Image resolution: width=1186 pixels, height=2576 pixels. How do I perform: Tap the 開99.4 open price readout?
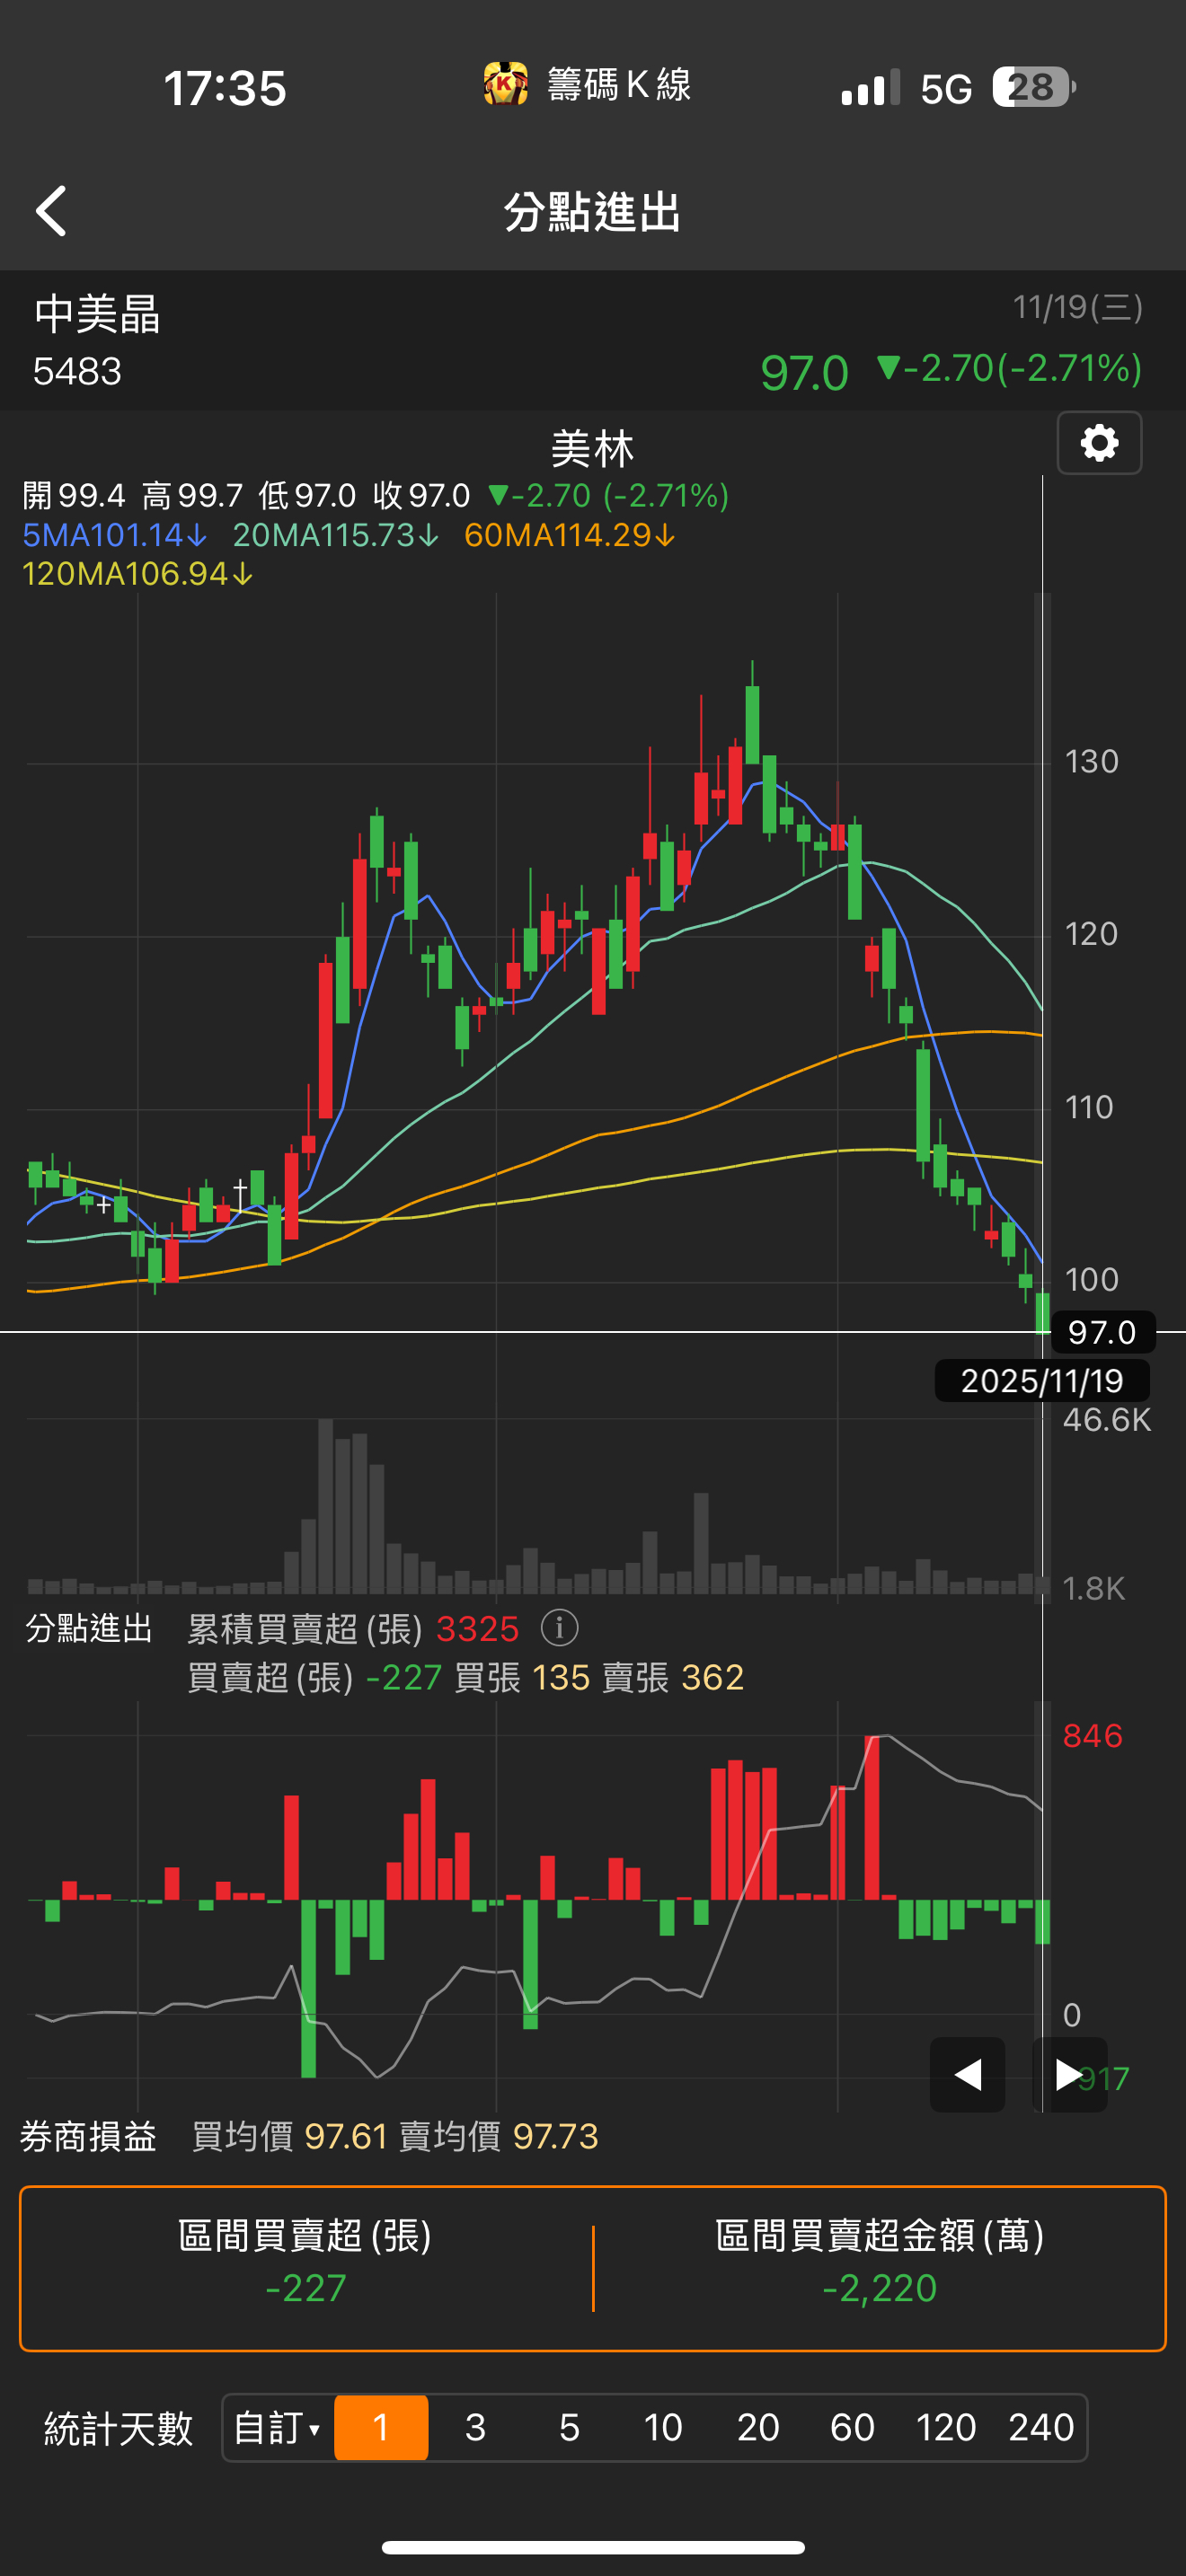[74, 495]
